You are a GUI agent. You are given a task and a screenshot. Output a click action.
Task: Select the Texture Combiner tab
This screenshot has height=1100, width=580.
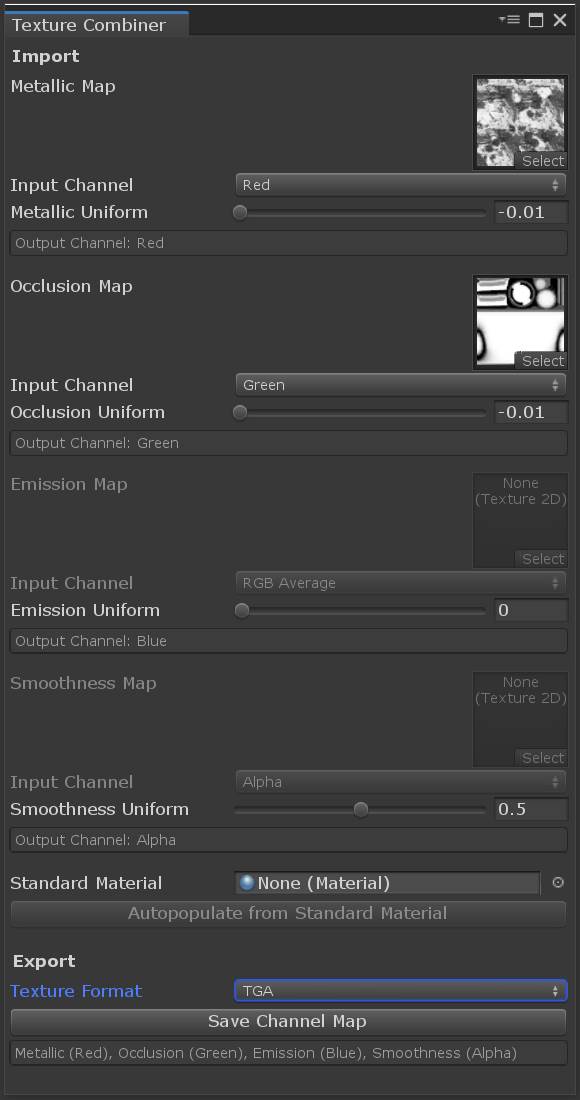coord(90,25)
